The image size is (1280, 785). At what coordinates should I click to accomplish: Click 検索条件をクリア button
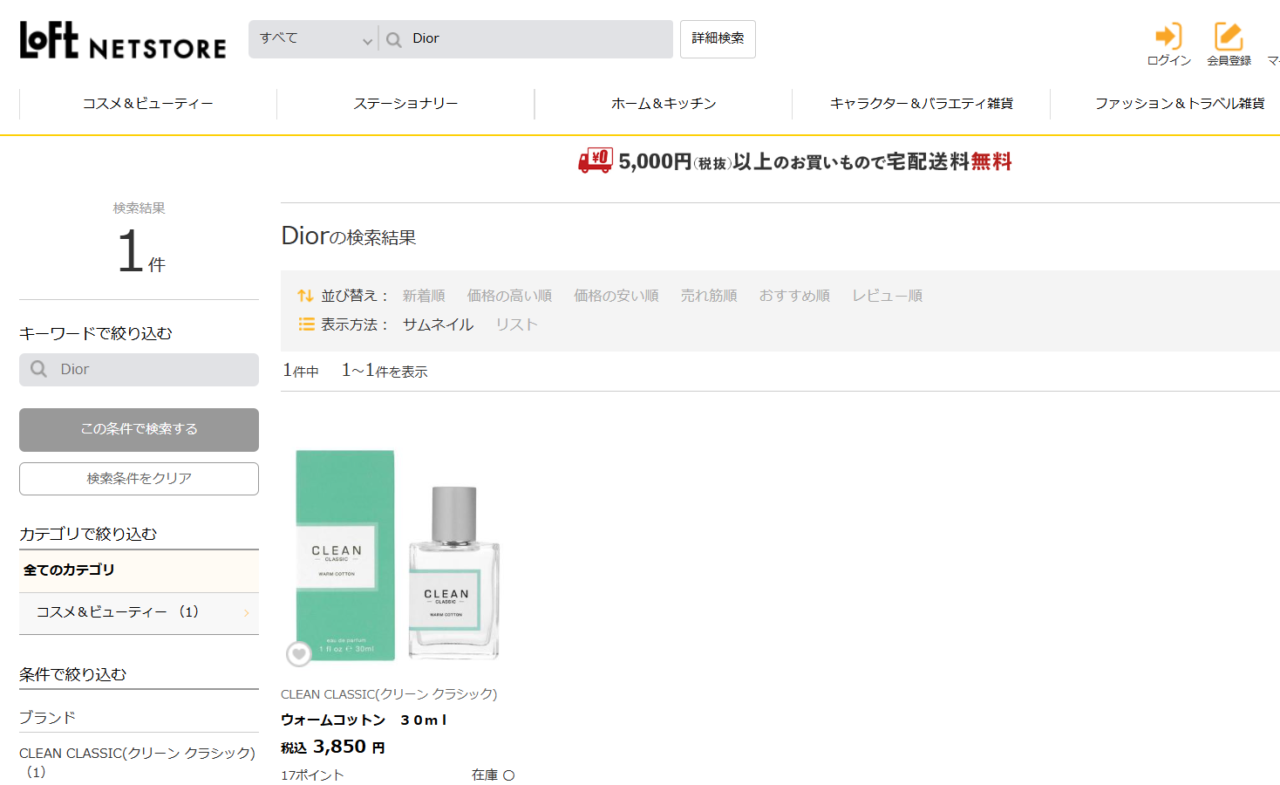139,479
